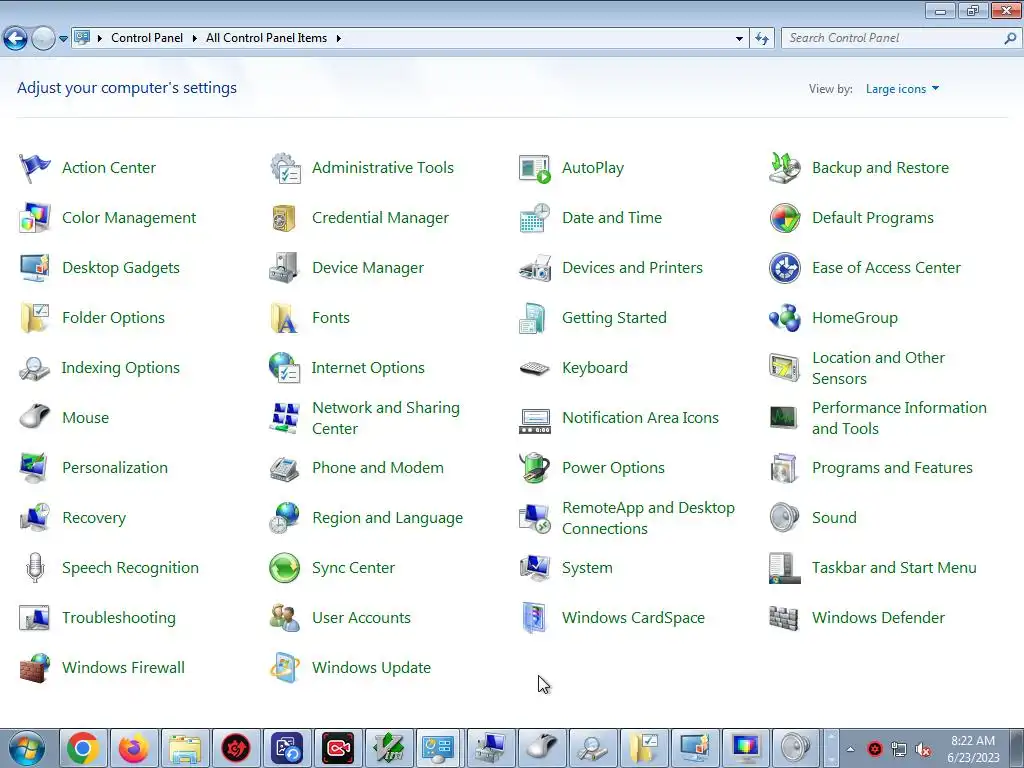
Task: Open the Folder Options link
Action: click(x=114, y=318)
